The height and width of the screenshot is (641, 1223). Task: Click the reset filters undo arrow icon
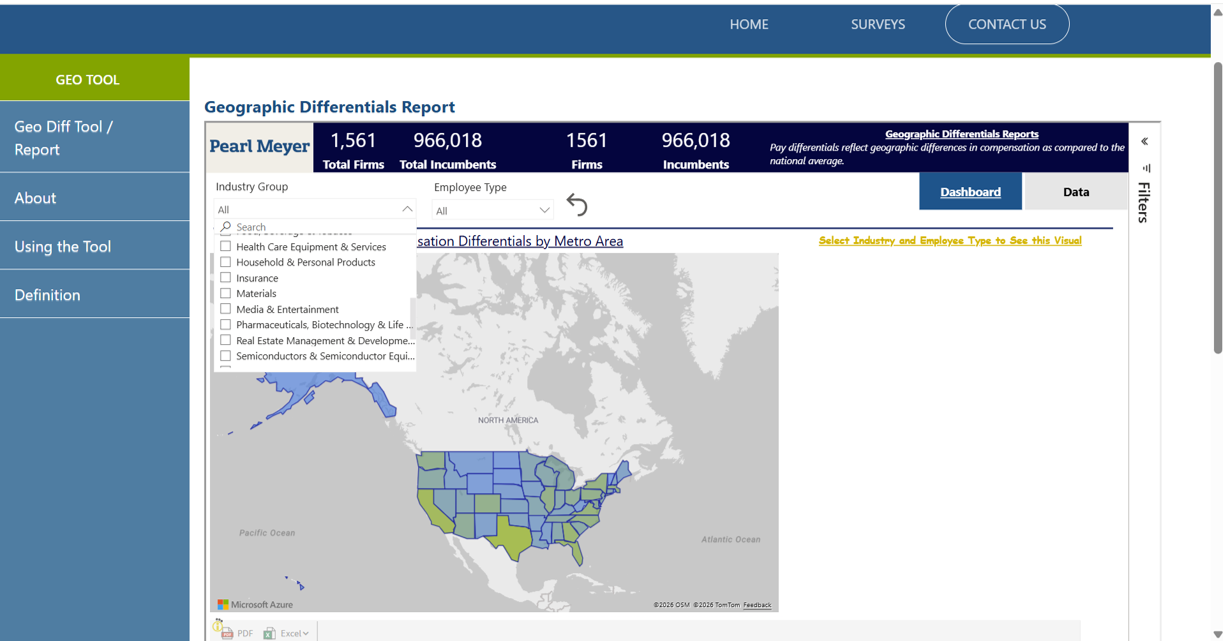click(x=577, y=205)
